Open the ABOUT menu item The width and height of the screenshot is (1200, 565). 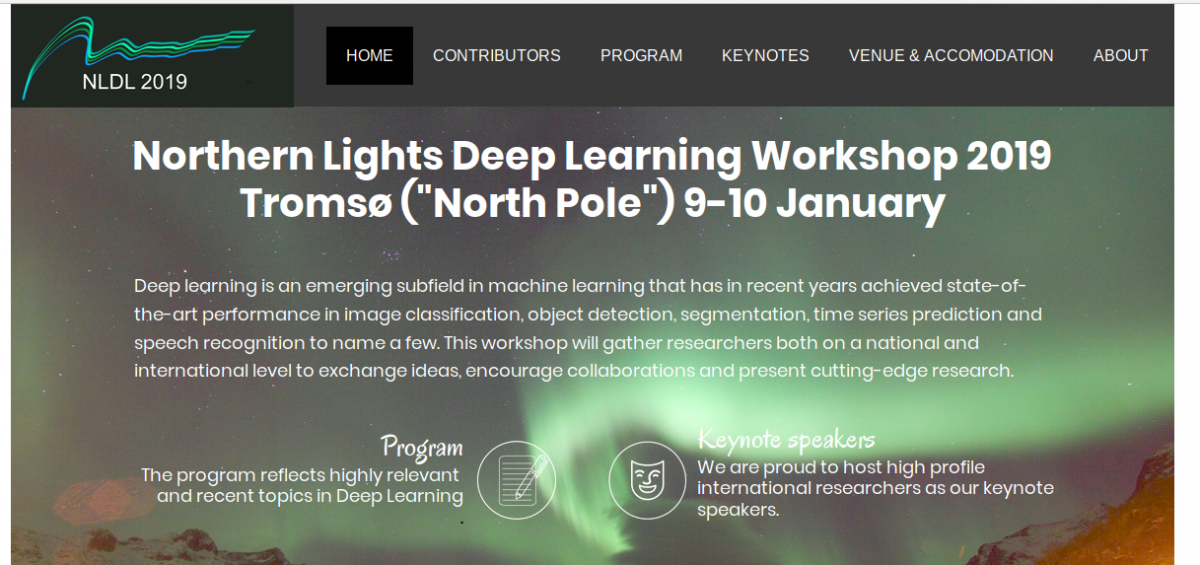click(x=1120, y=56)
